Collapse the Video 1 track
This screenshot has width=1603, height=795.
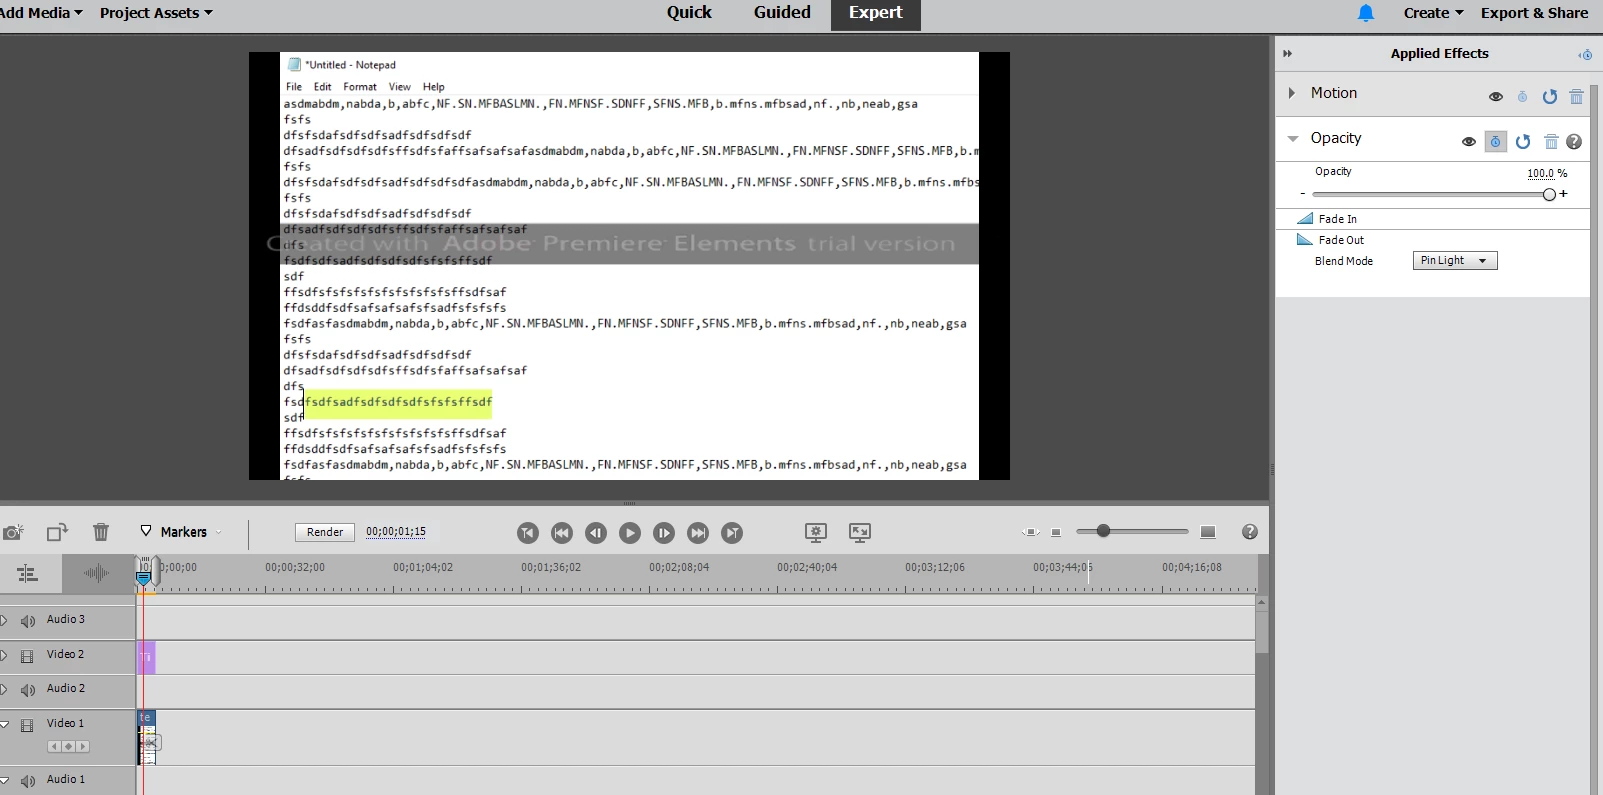pyautogui.click(x=4, y=724)
